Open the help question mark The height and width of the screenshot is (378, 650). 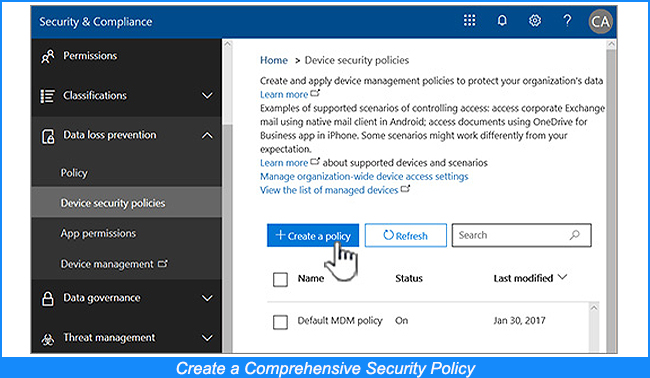567,20
